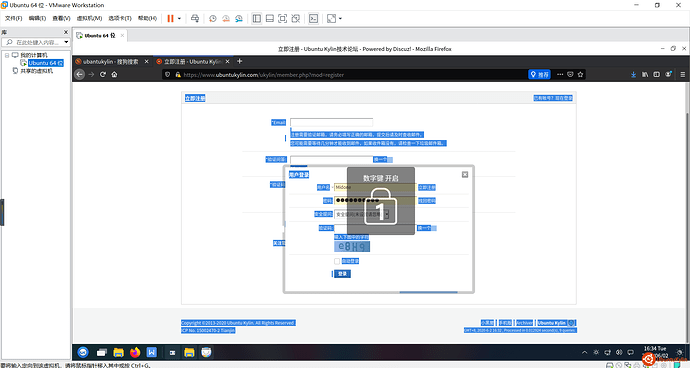The width and height of the screenshot is (690, 368).
Task: Tick the auto login checkbox
Action: tap(337, 261)
